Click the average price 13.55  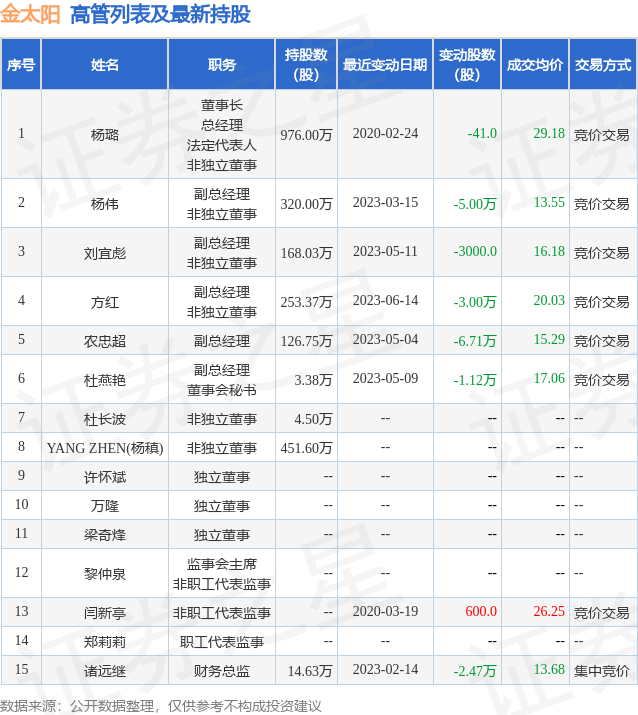point(549,202)
